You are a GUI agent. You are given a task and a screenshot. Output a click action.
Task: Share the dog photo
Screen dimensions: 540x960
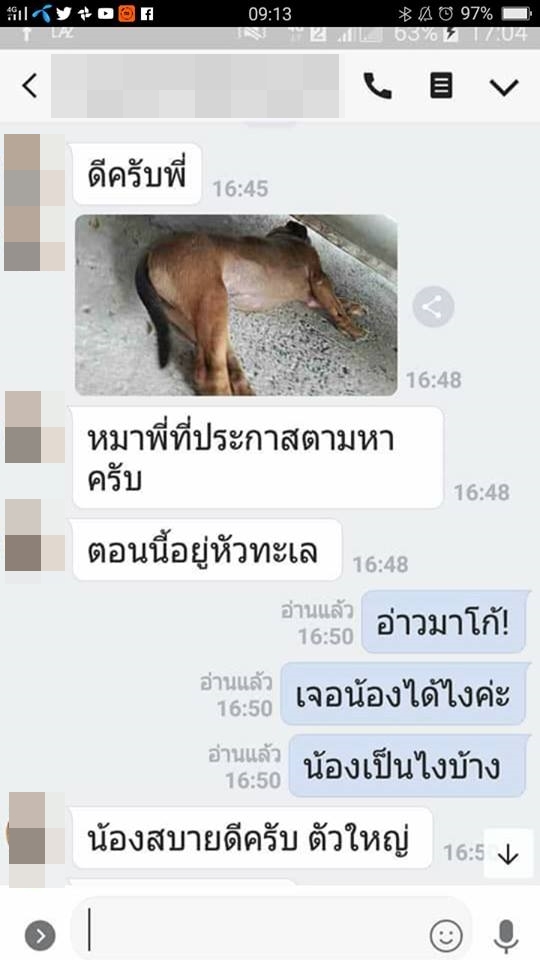tap(433, 307)
